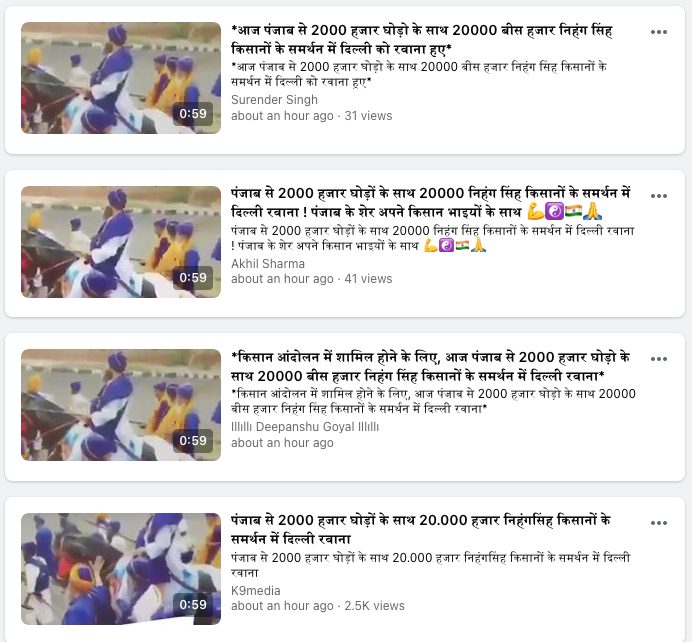
Task: Open the K9media page link
Action: pos(256,590)
